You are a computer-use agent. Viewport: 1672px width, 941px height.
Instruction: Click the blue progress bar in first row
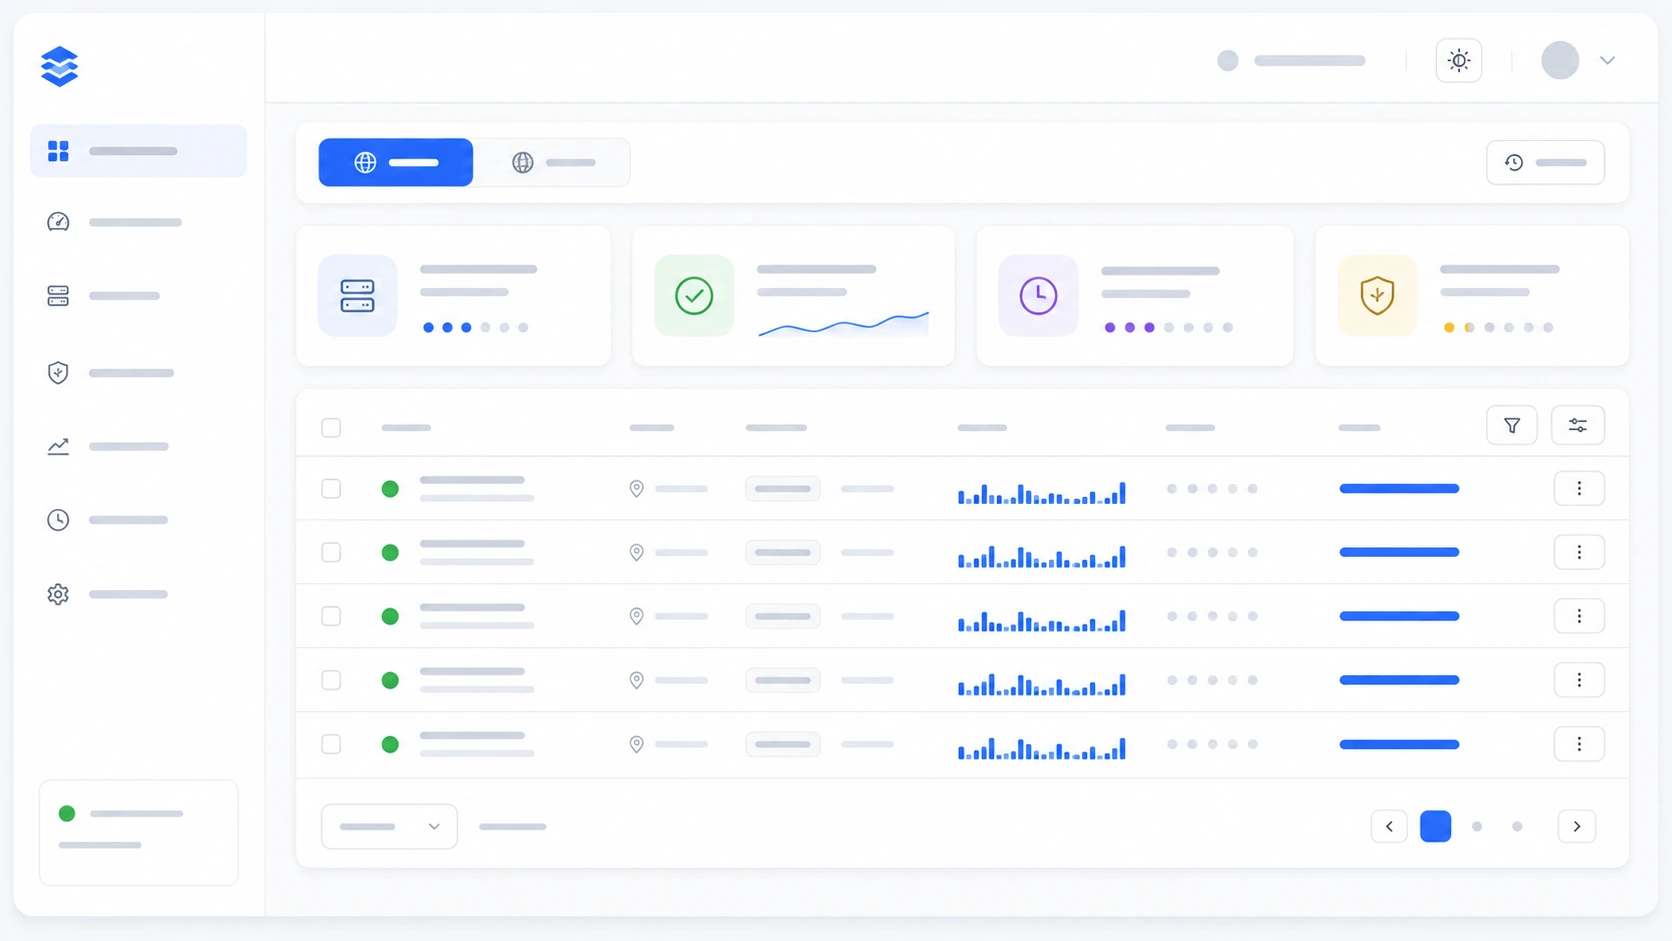[x=1399, y=489]
